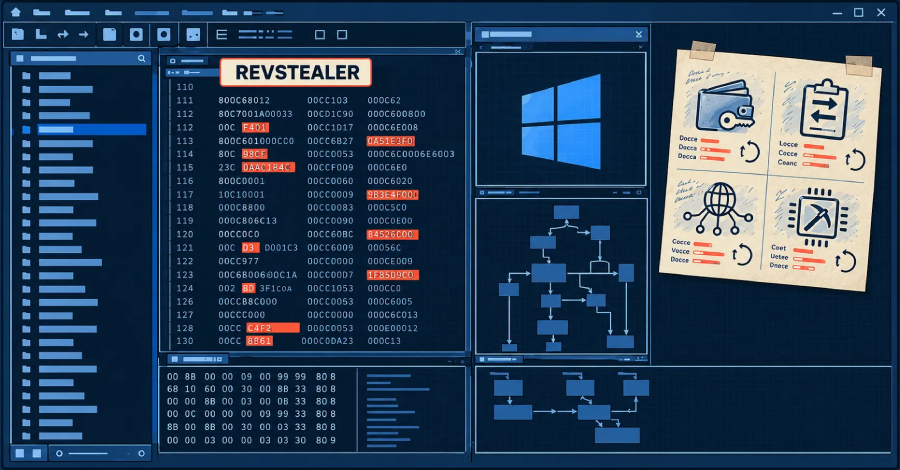900x470 pixels.
Task: Click the search magnifier in the folder sidebar
Action: coord(141,59)
